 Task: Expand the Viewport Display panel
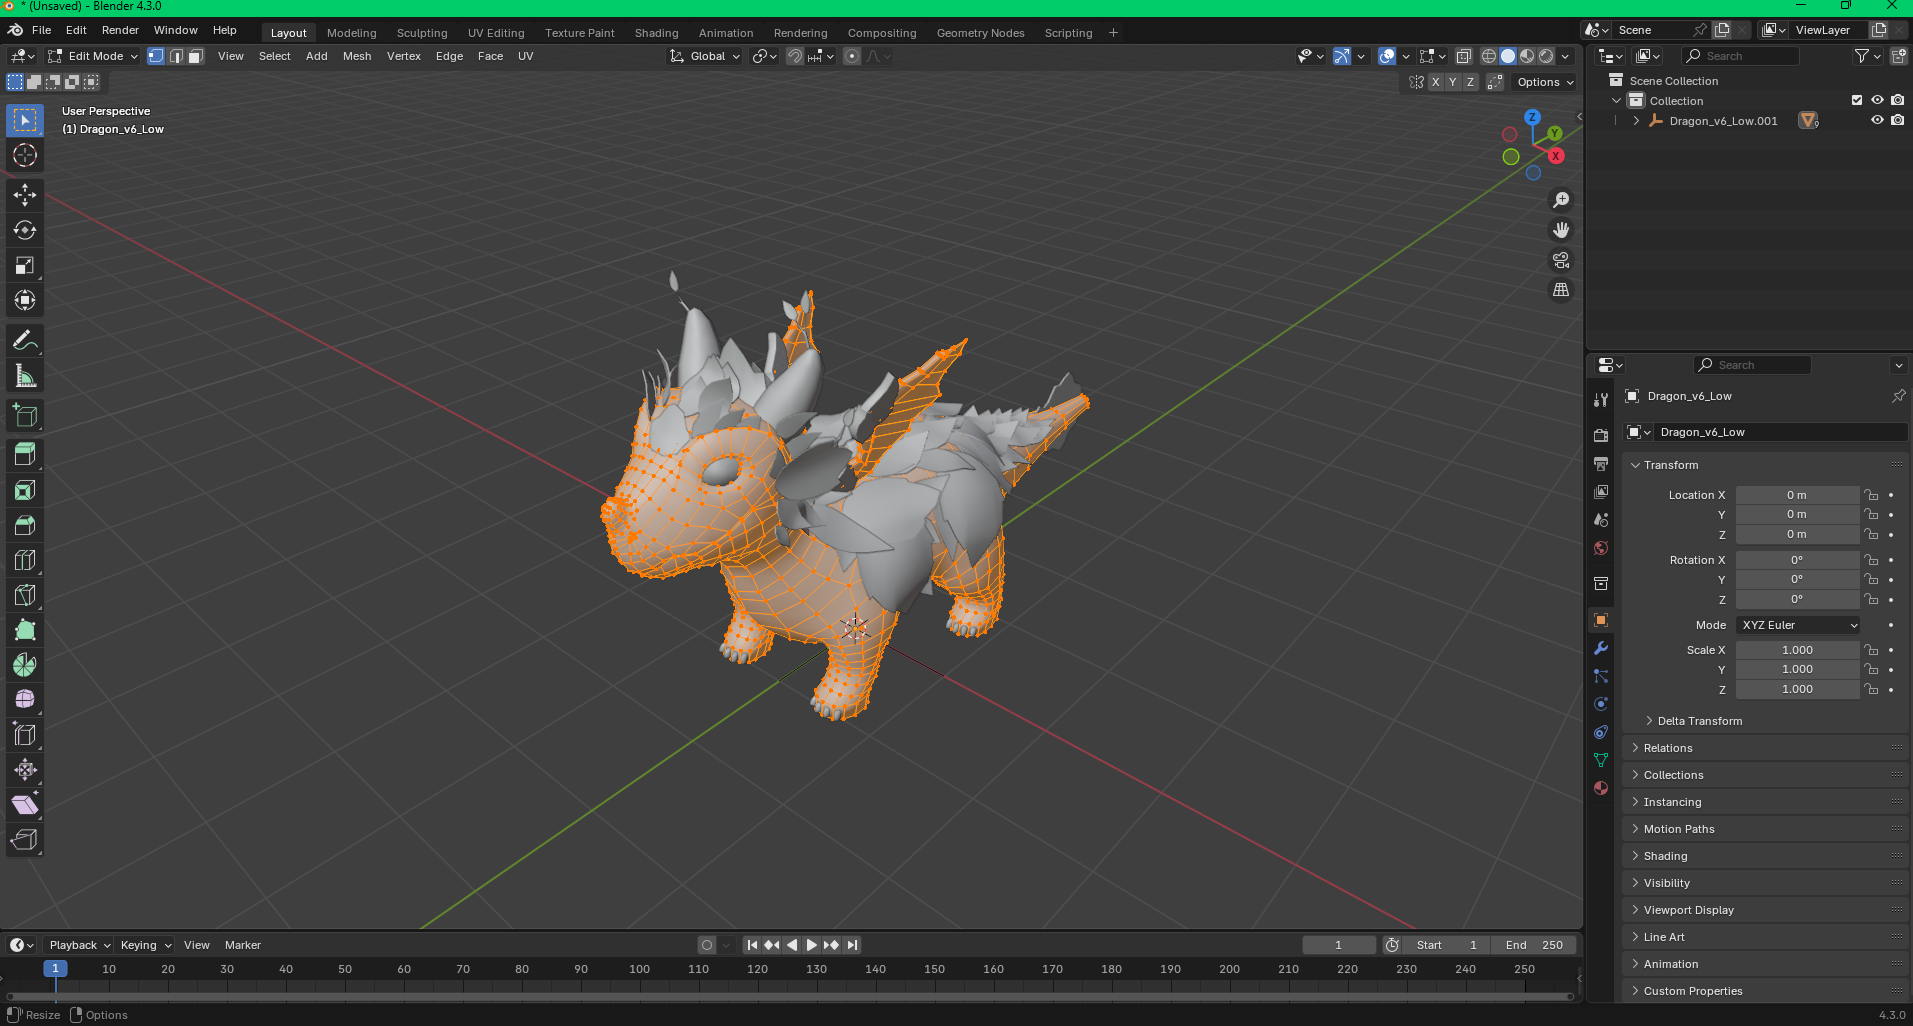tap(1688, 910)
